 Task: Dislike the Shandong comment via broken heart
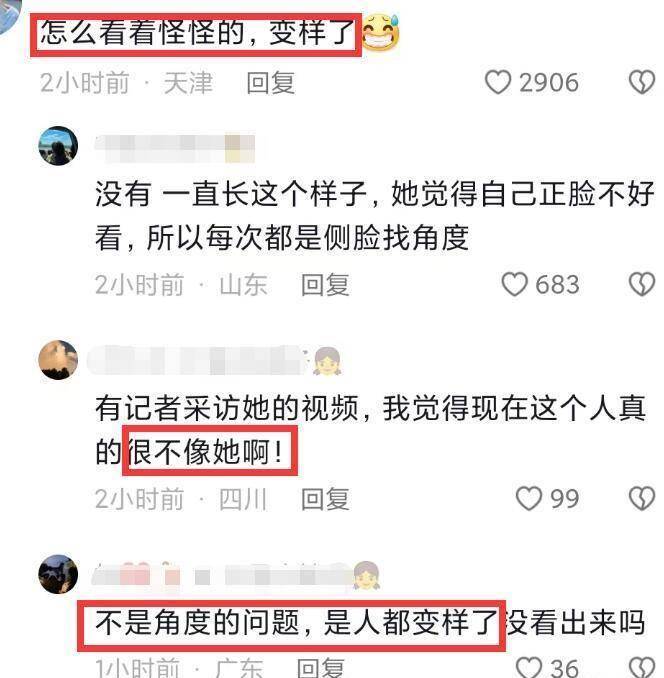coord(642,284)
